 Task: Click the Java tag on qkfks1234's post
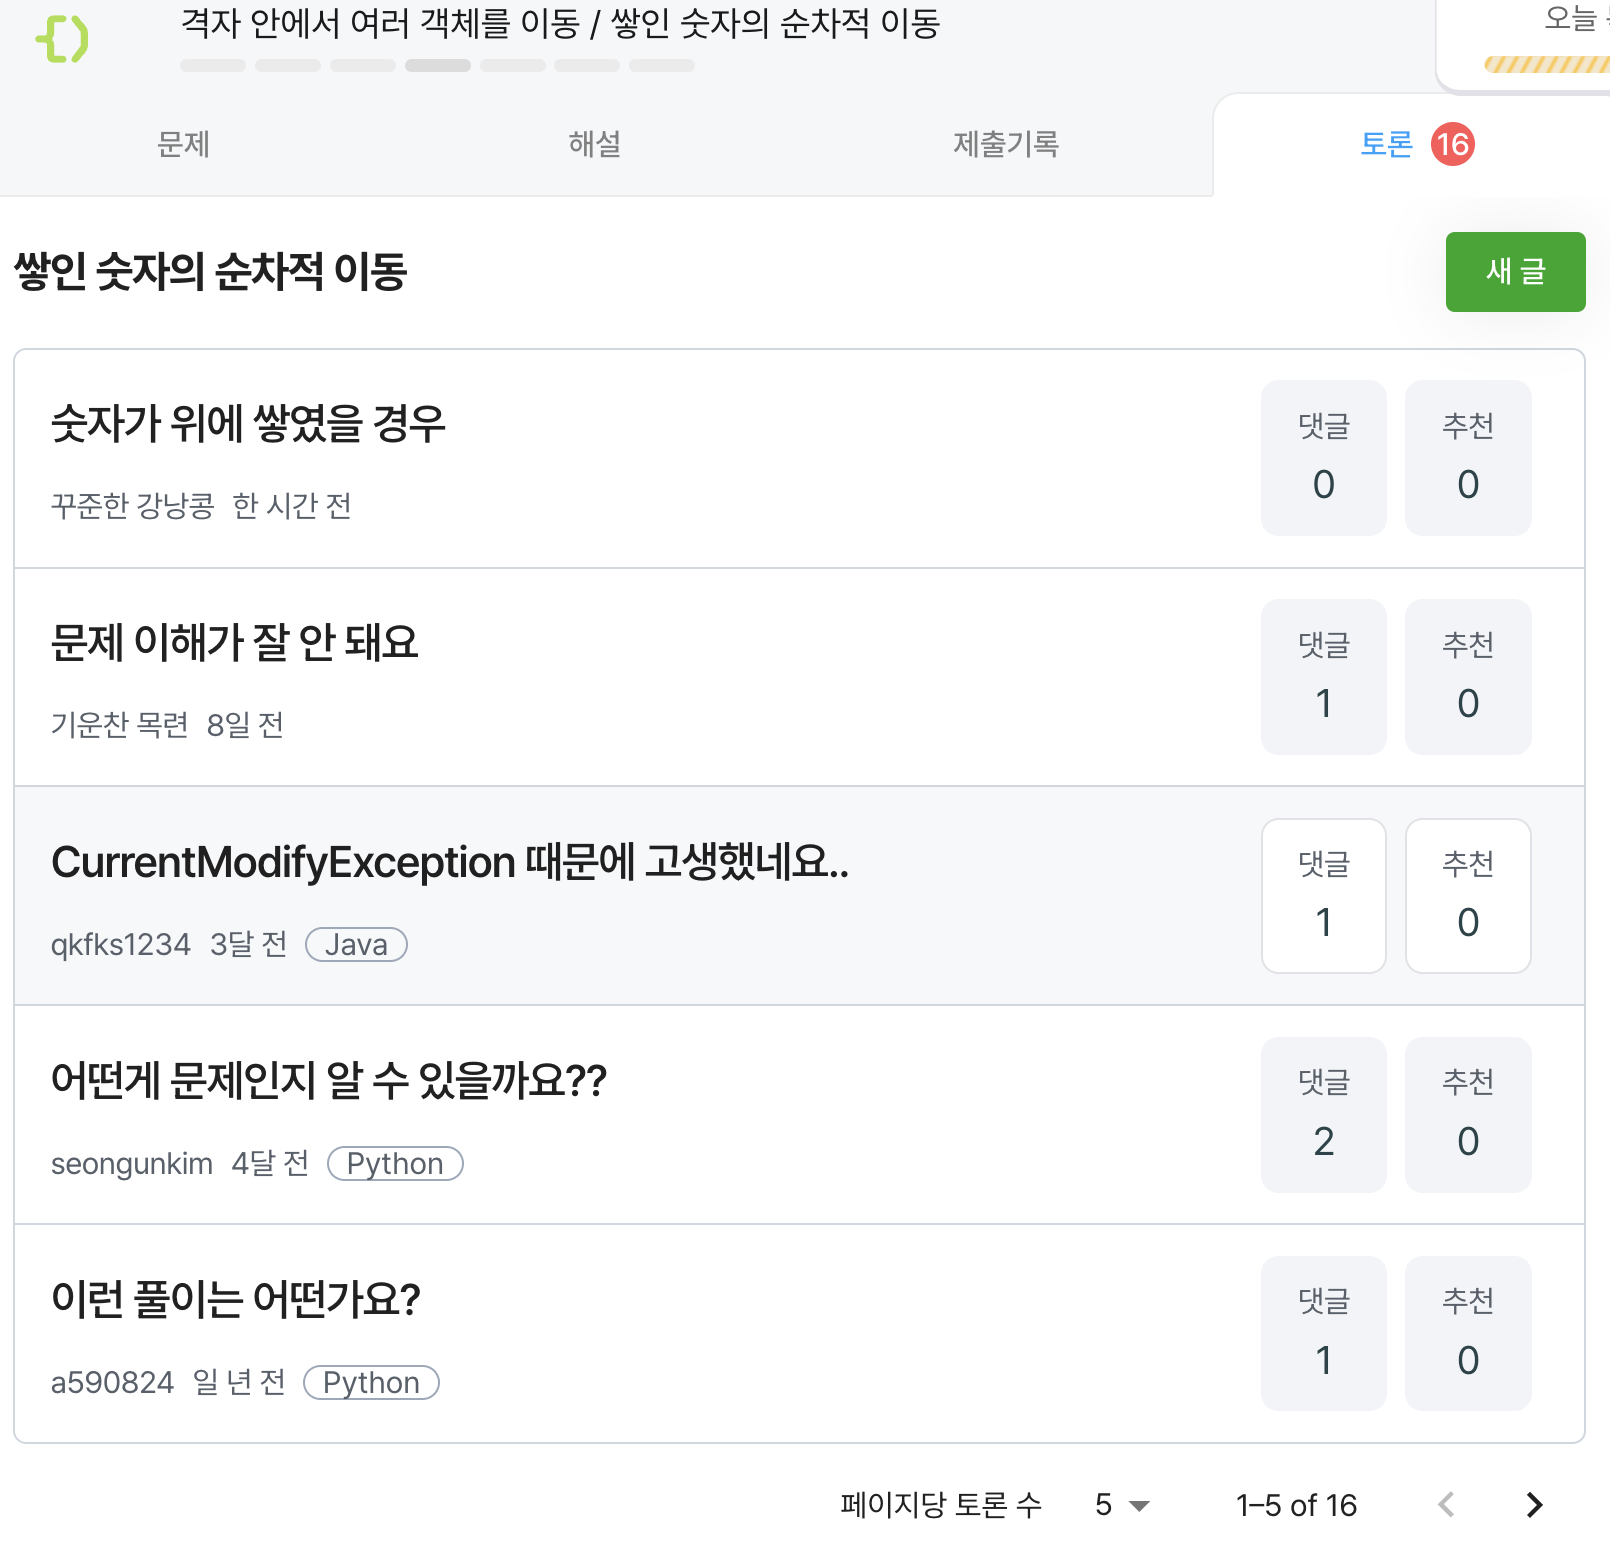coord(356,945)
